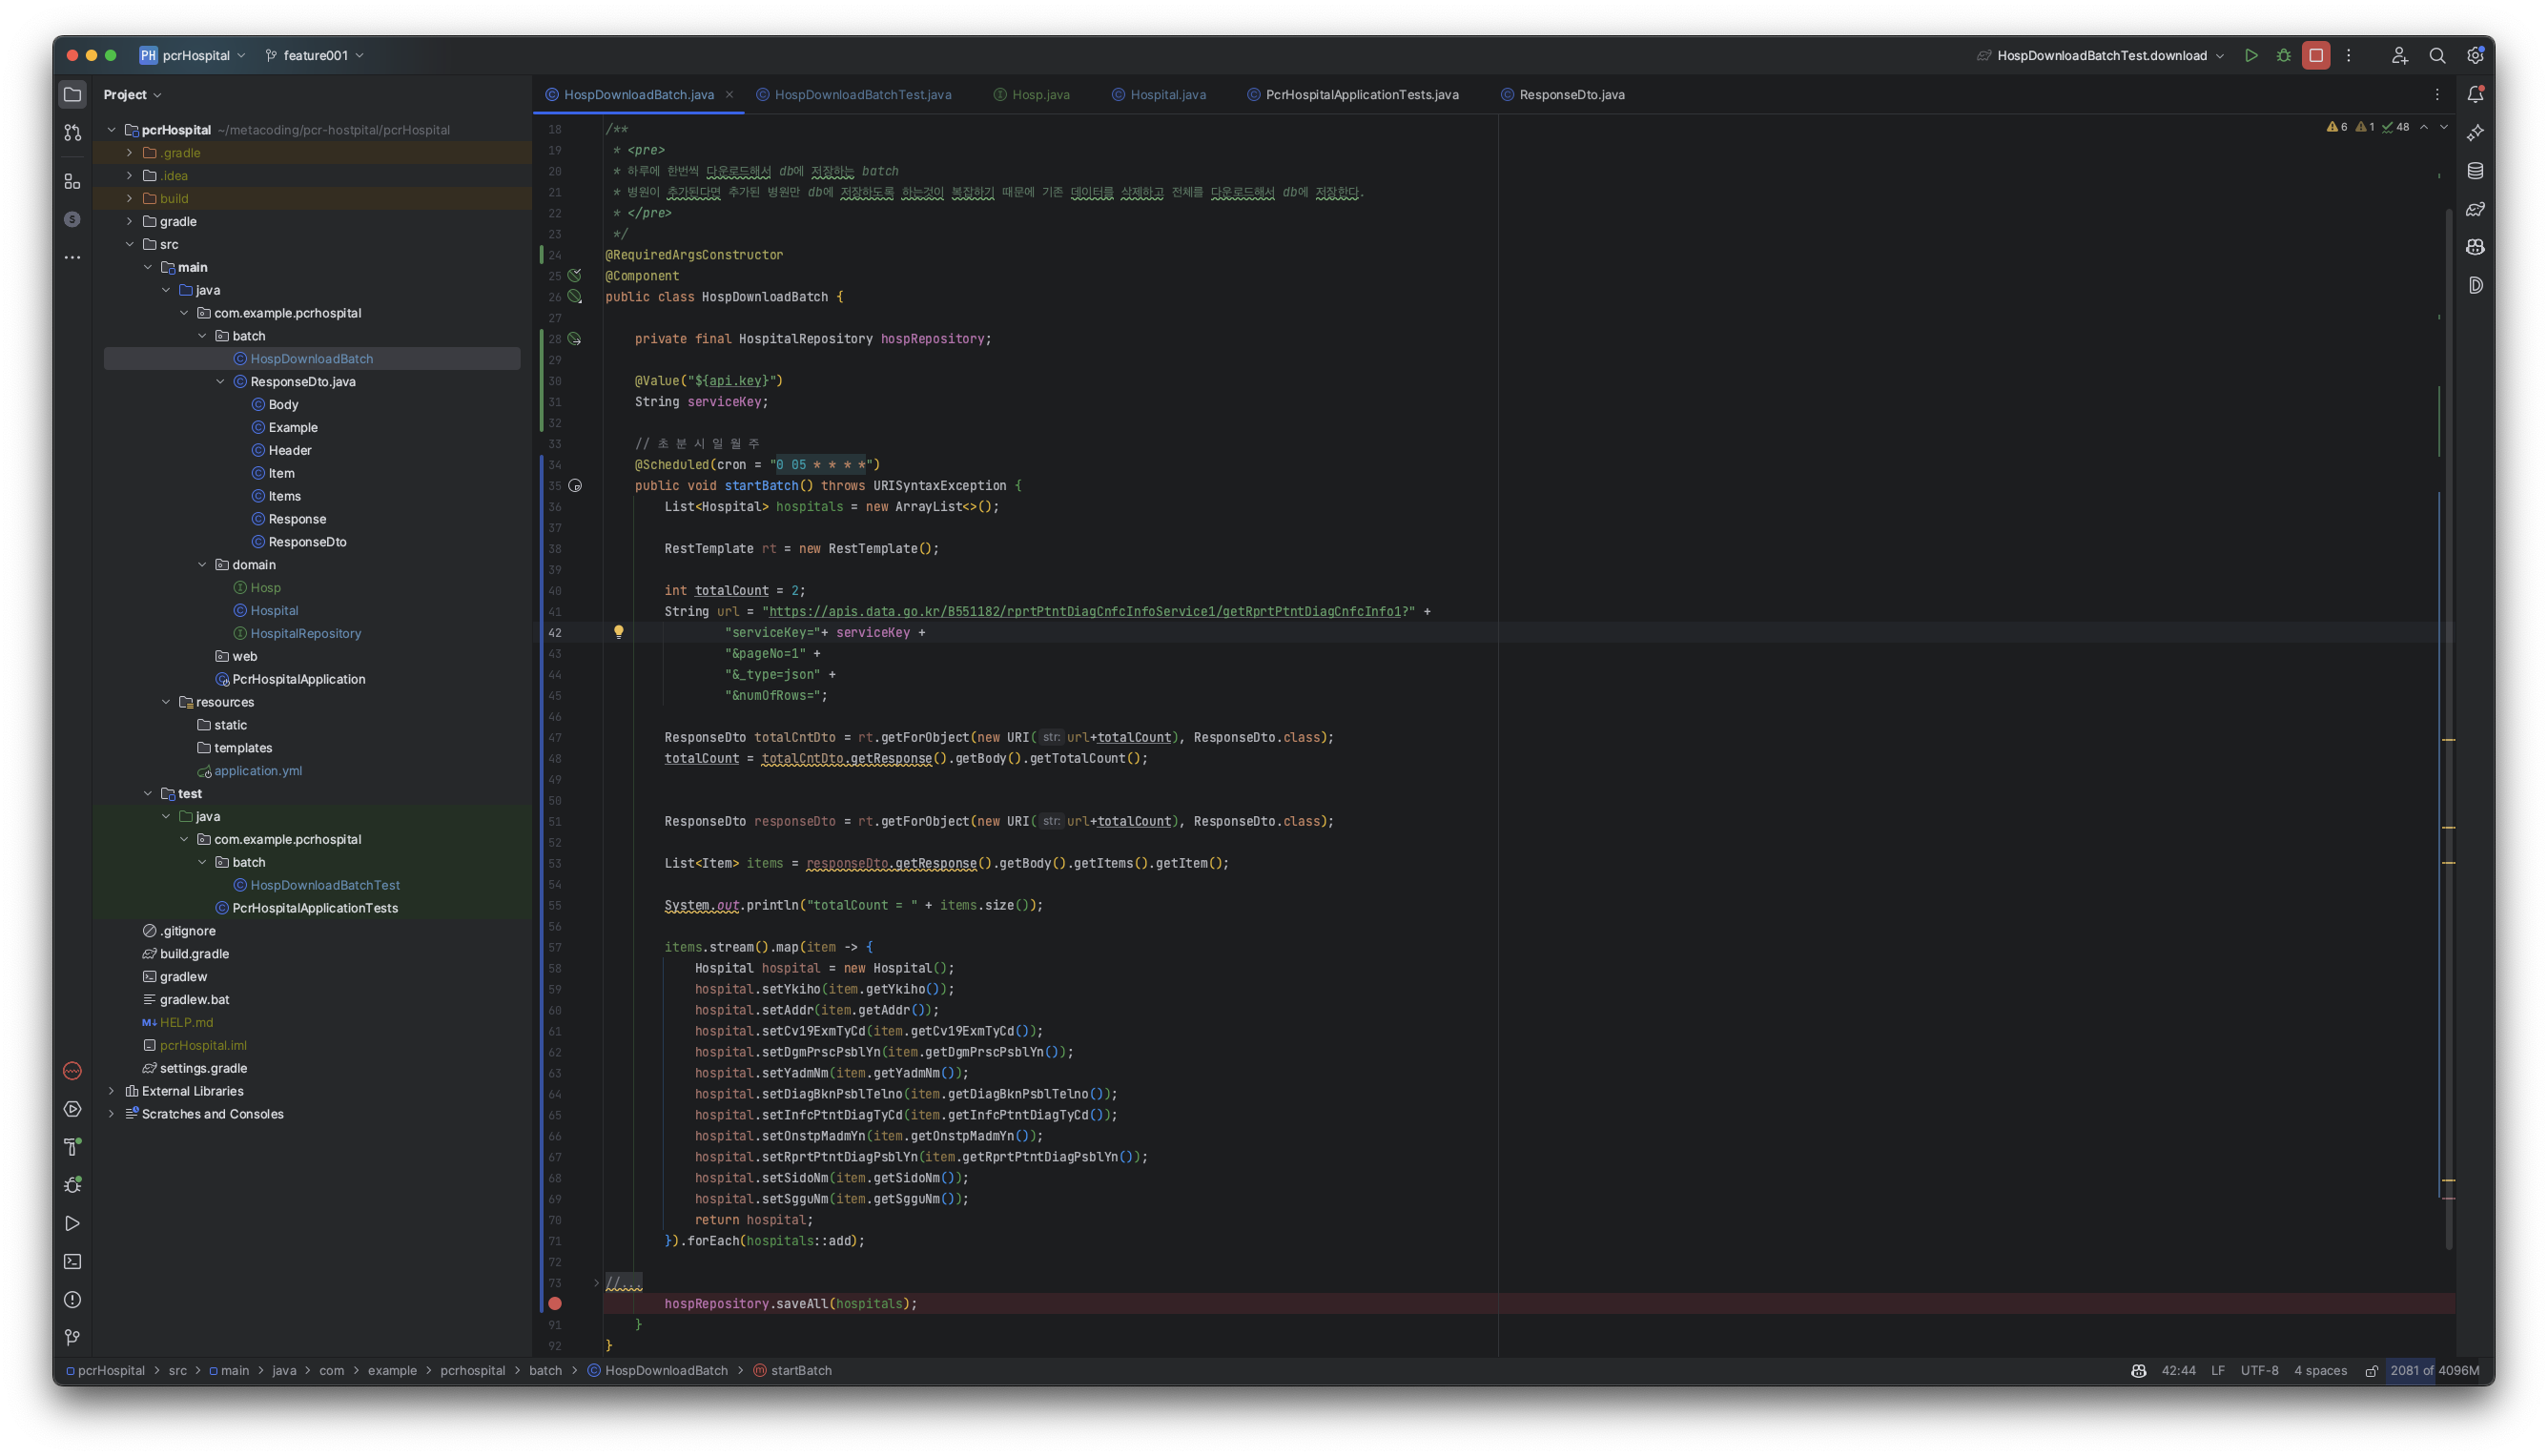
Task: Click the Debug bug icon in toolbar
Action: pos(2284,55)
